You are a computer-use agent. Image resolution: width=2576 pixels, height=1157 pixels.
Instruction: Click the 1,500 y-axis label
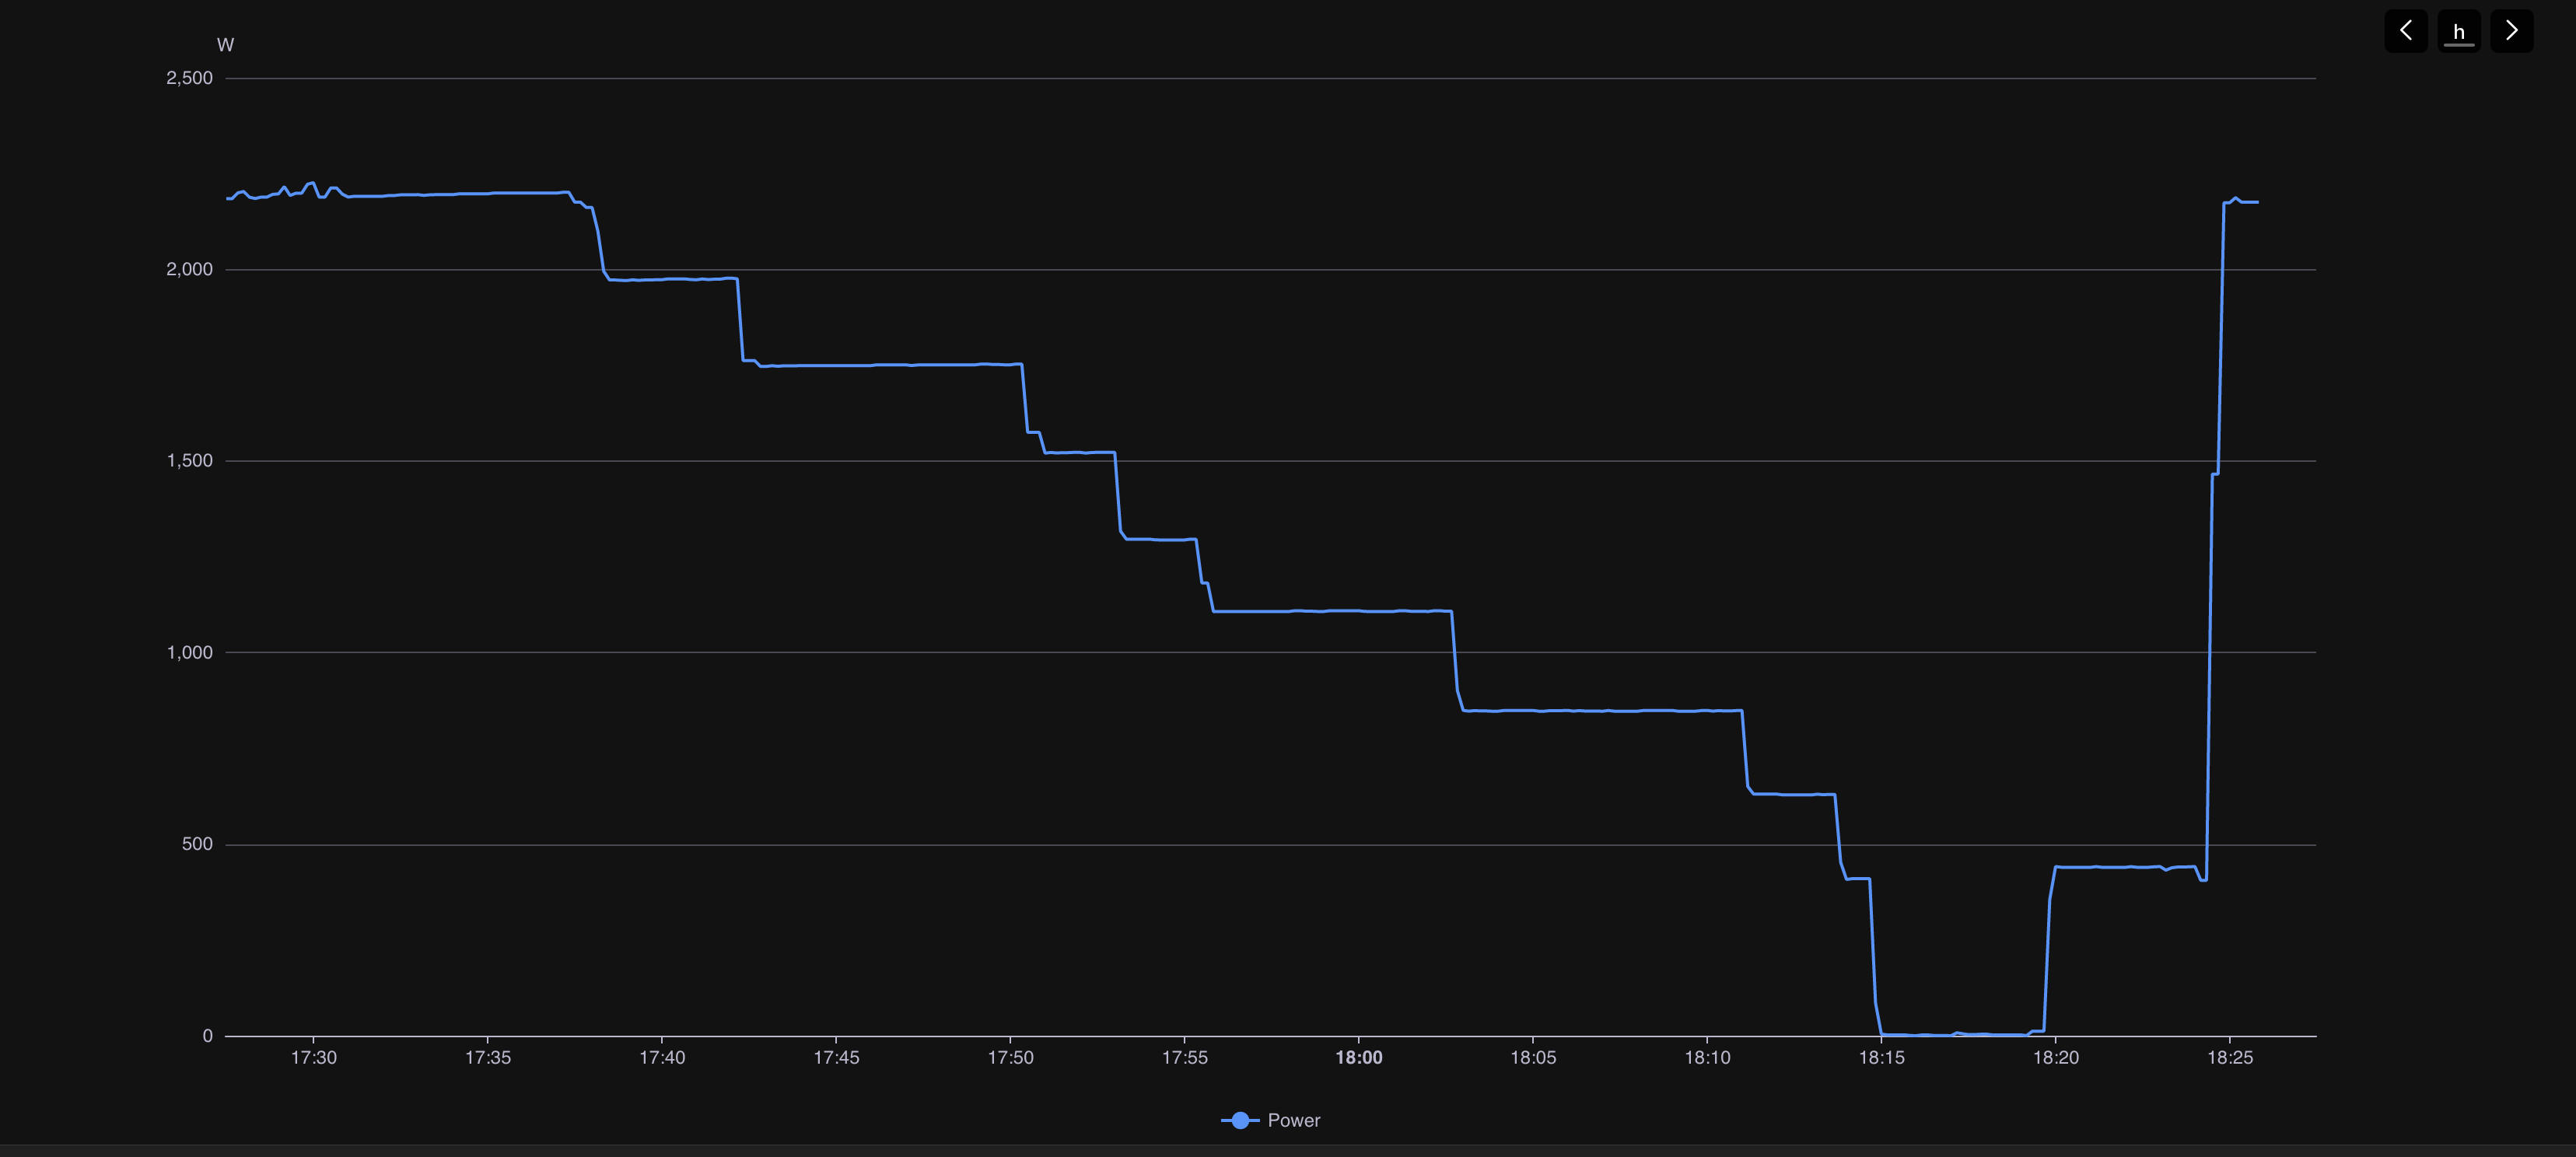(189, 461)
